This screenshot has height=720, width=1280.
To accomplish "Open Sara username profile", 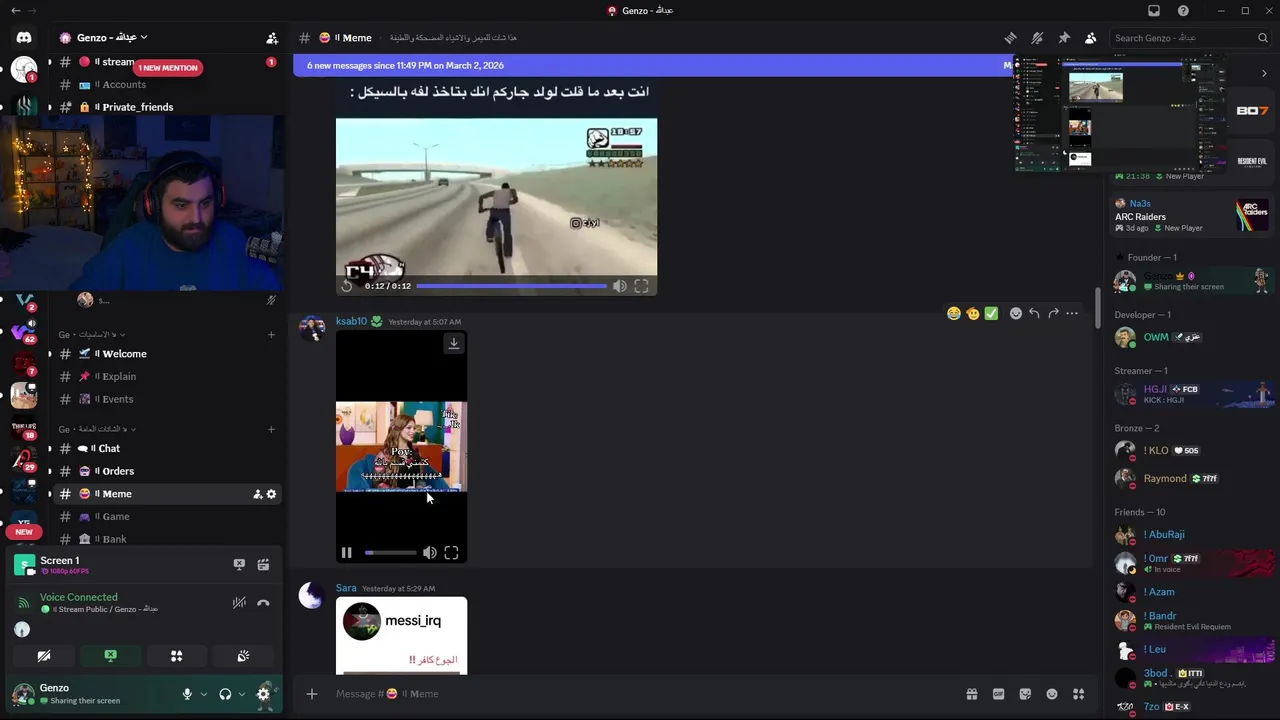I will [346, 588].
